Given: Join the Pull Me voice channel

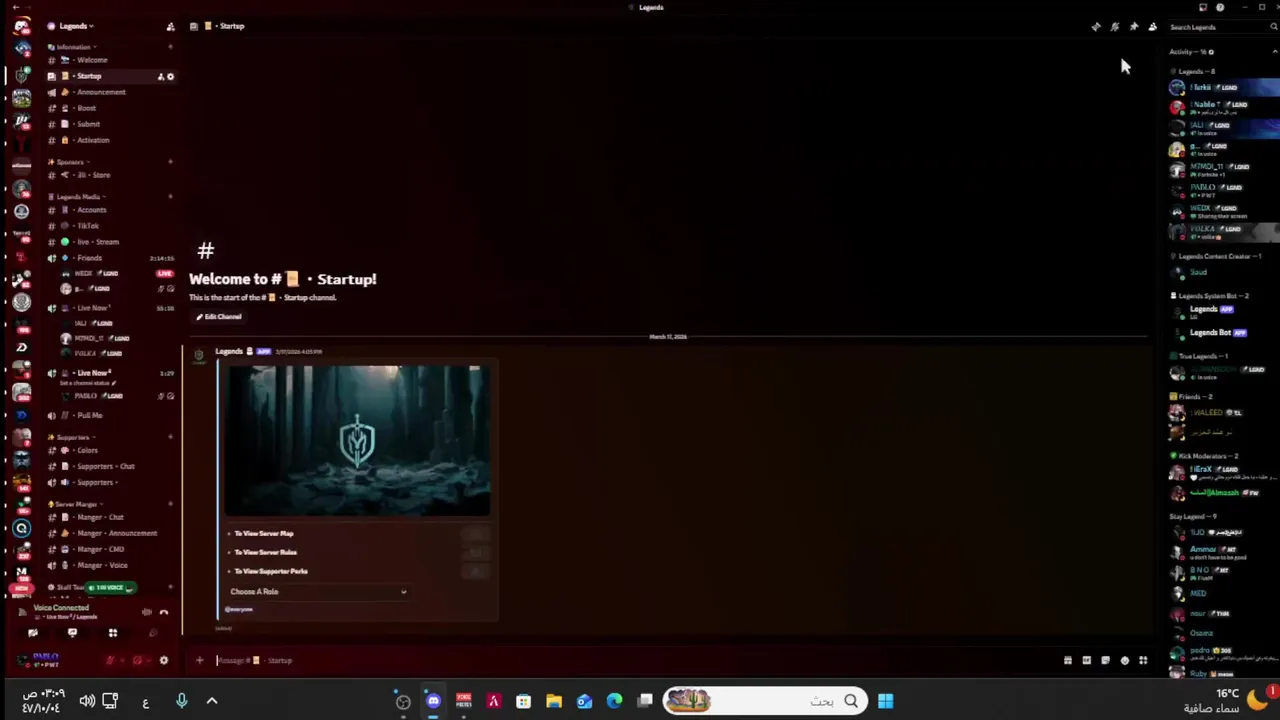Looking at the screenshot, I should 110,415.
